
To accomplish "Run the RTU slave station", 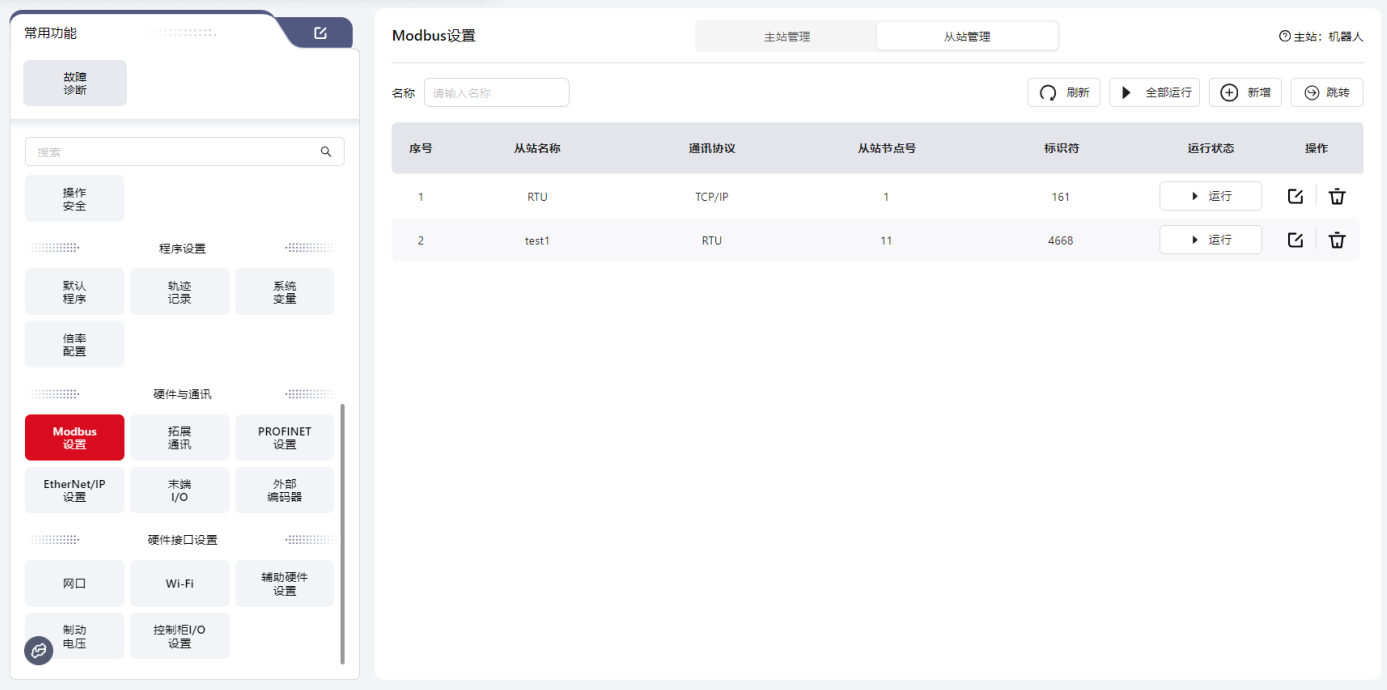I will tap(1210, 196).
